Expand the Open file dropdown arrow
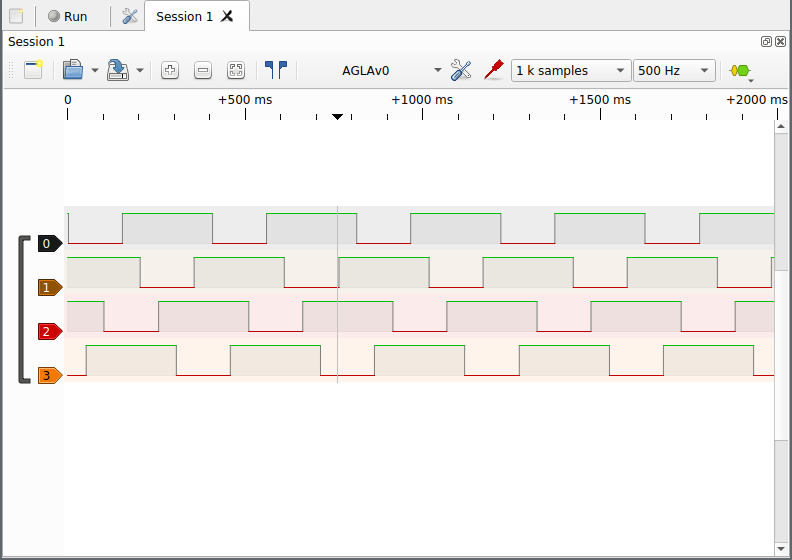Viewport: 792px width, 560px height. point(94,70)
